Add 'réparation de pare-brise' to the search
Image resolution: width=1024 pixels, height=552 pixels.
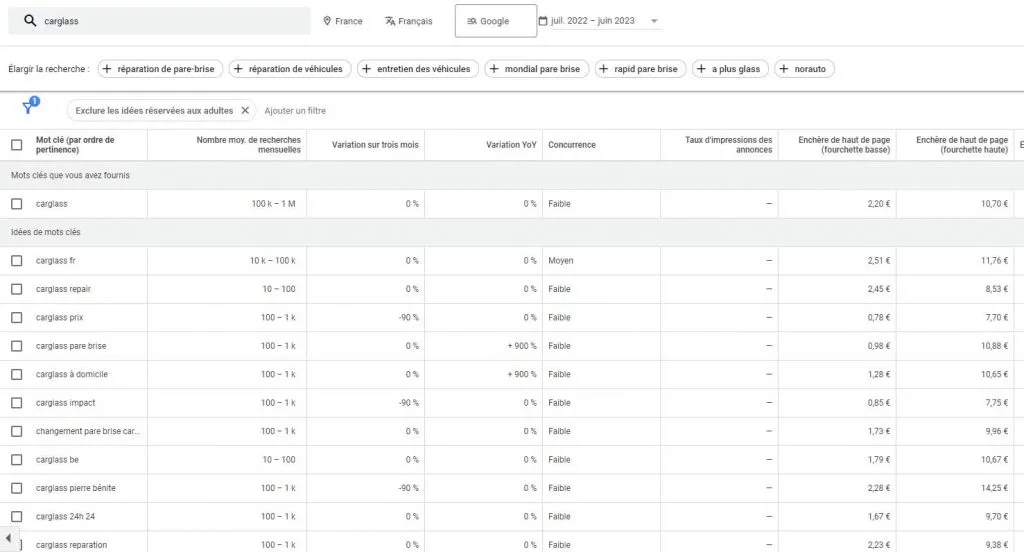[160, 69]
